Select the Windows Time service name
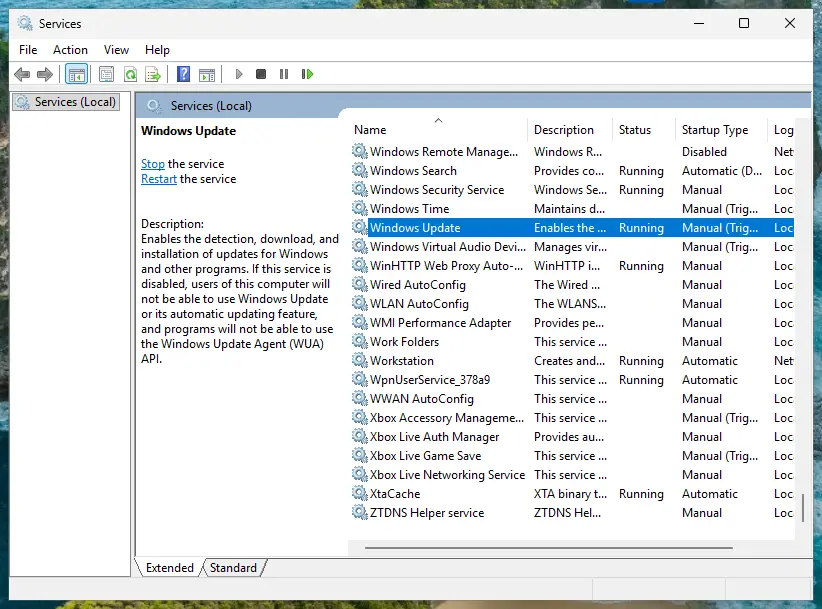Image resolution: width=822 pixels, height=609 pixels. [409, 209]
